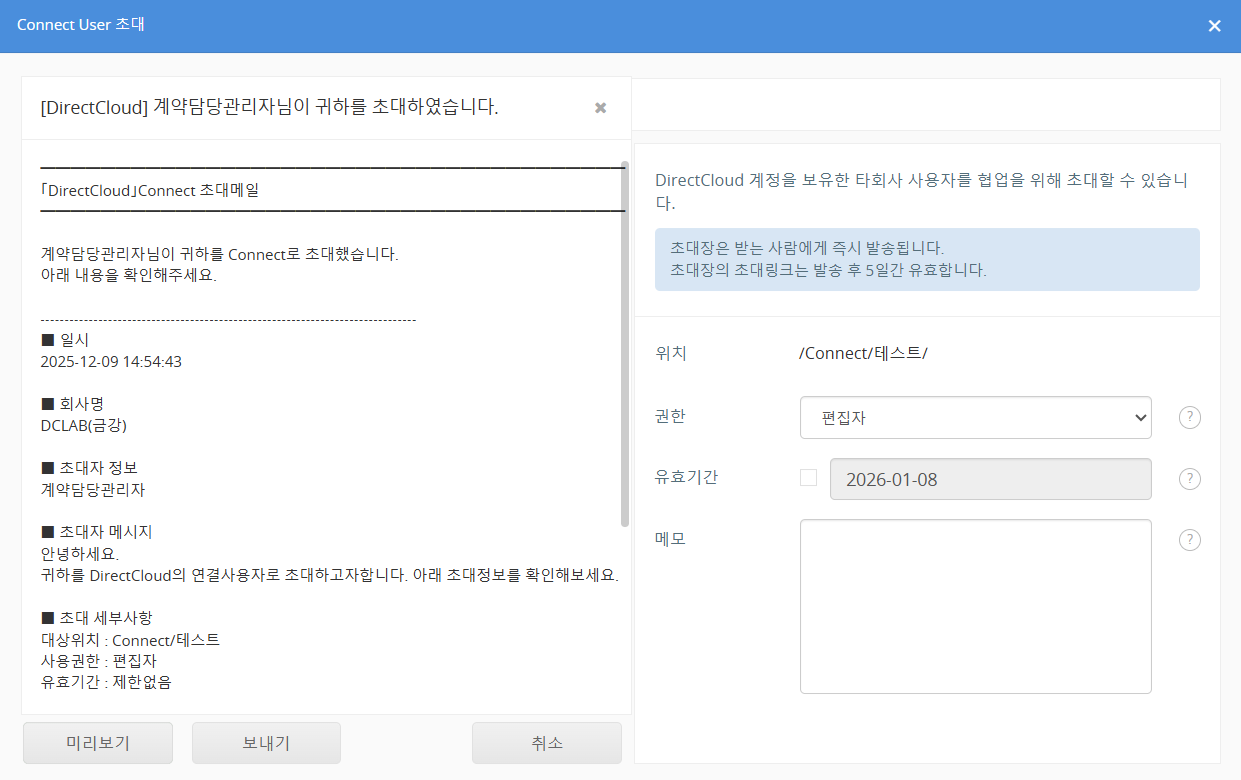Open help icon next to 메모
Image resolution: width=1241 pixels, height=780 pixels.
pos(1189,540)
